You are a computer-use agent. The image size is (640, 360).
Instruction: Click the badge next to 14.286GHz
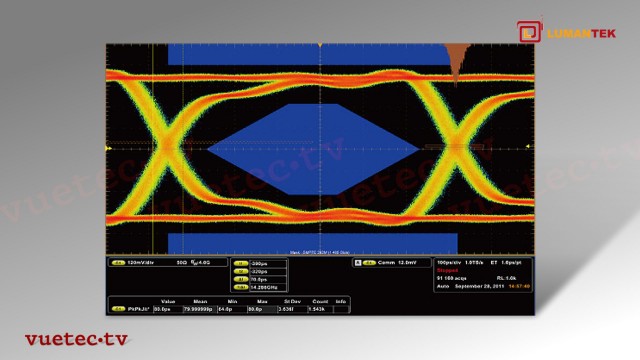click(241, 287)
